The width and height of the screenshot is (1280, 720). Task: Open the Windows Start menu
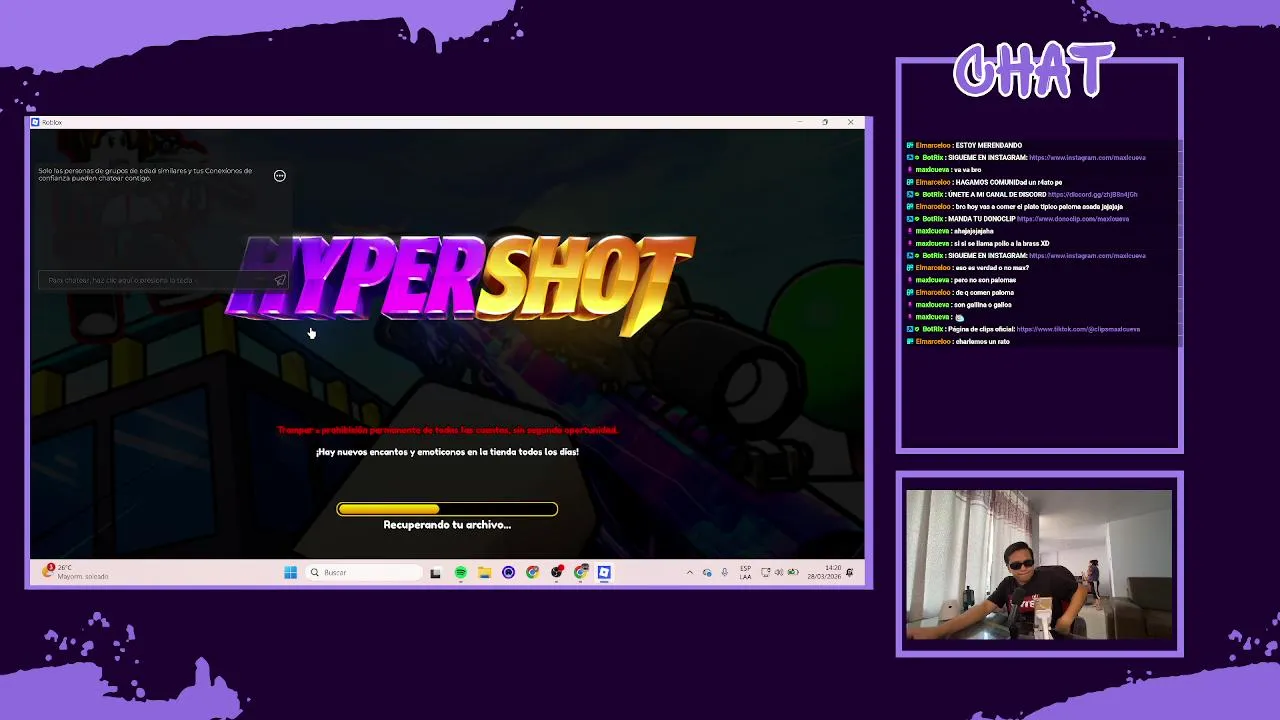[x=290, y=572]
